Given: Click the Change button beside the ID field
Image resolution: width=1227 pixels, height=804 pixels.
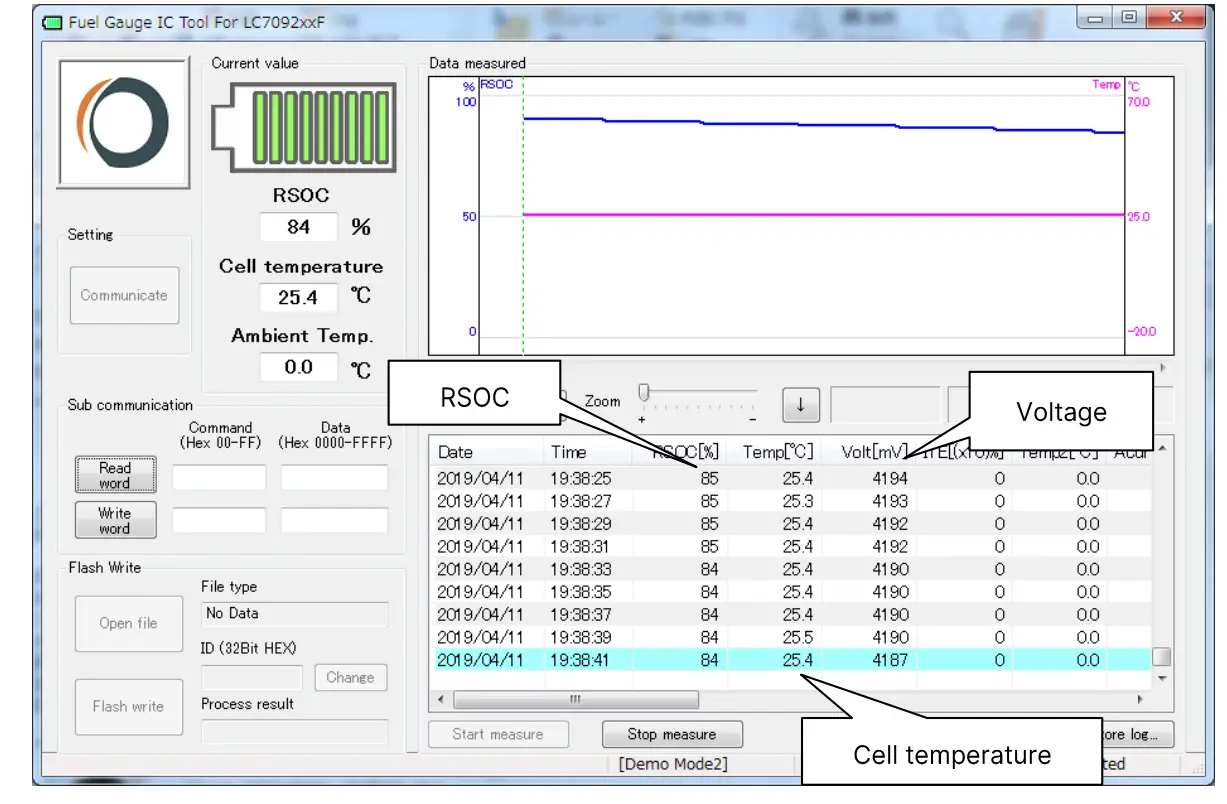Looking at the screenshot, I should 350,677.
